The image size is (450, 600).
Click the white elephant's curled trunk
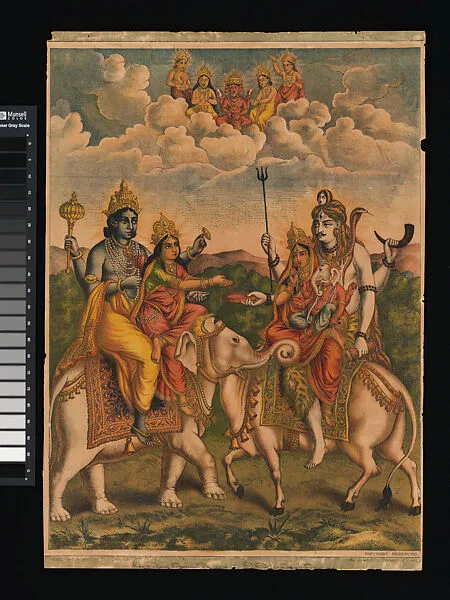point(287,352)
